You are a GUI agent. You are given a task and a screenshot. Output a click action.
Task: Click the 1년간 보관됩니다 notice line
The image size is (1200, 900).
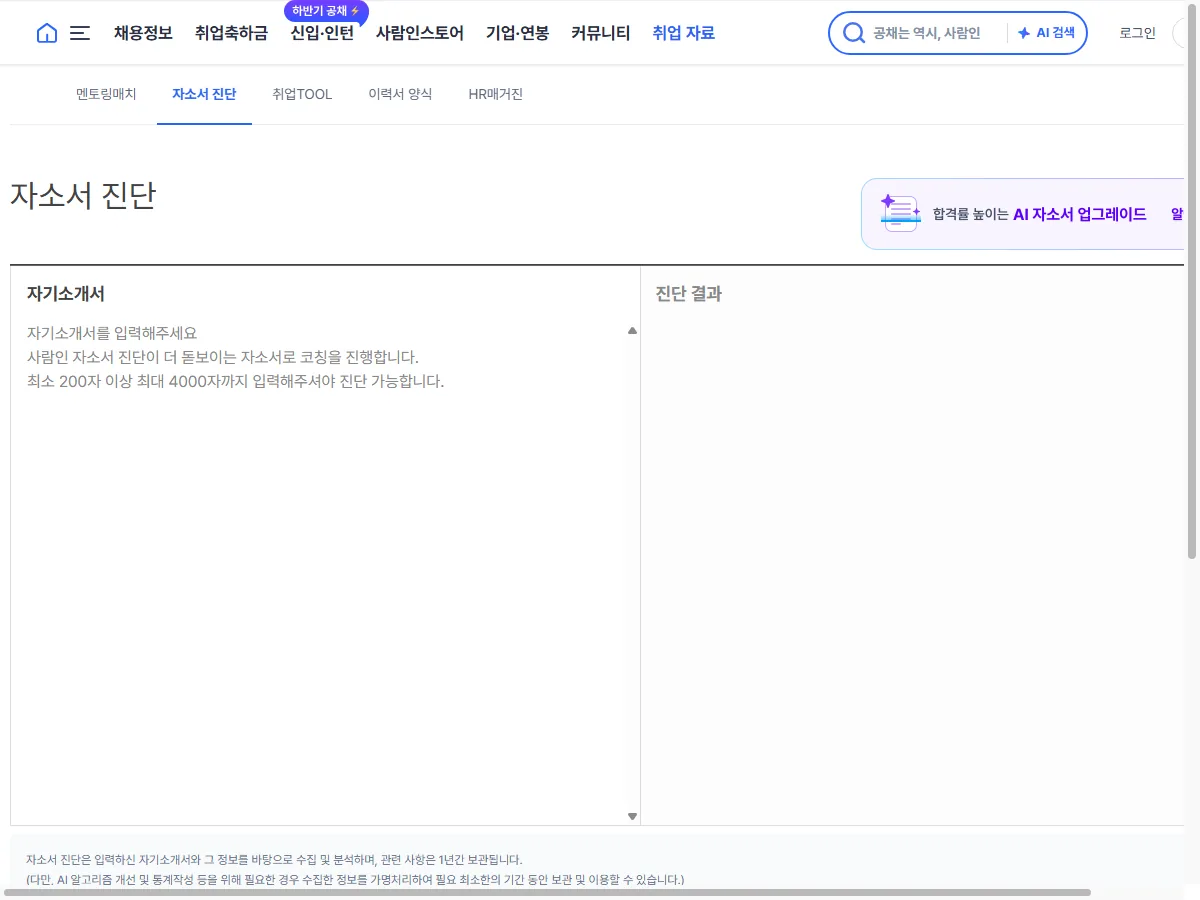click(x=274, y=860)
